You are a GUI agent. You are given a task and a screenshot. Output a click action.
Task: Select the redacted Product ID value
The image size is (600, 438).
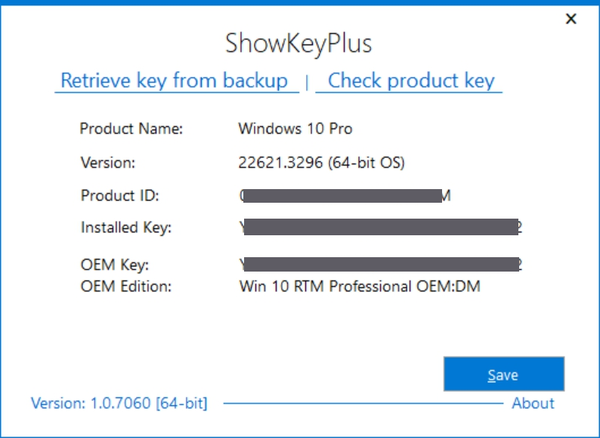345,195
